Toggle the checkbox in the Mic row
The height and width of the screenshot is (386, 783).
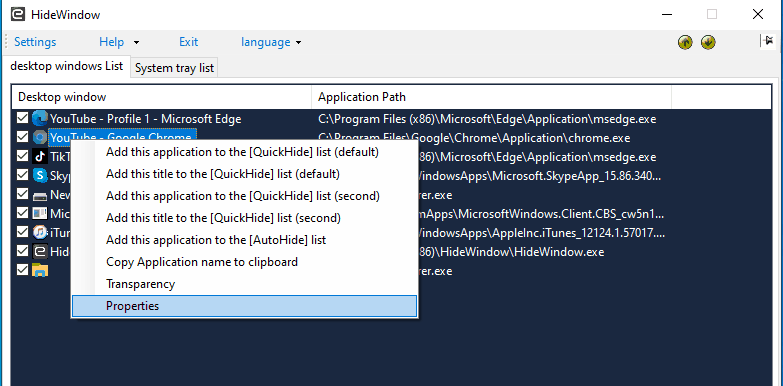pyautogui.click(x=22, y=213)
